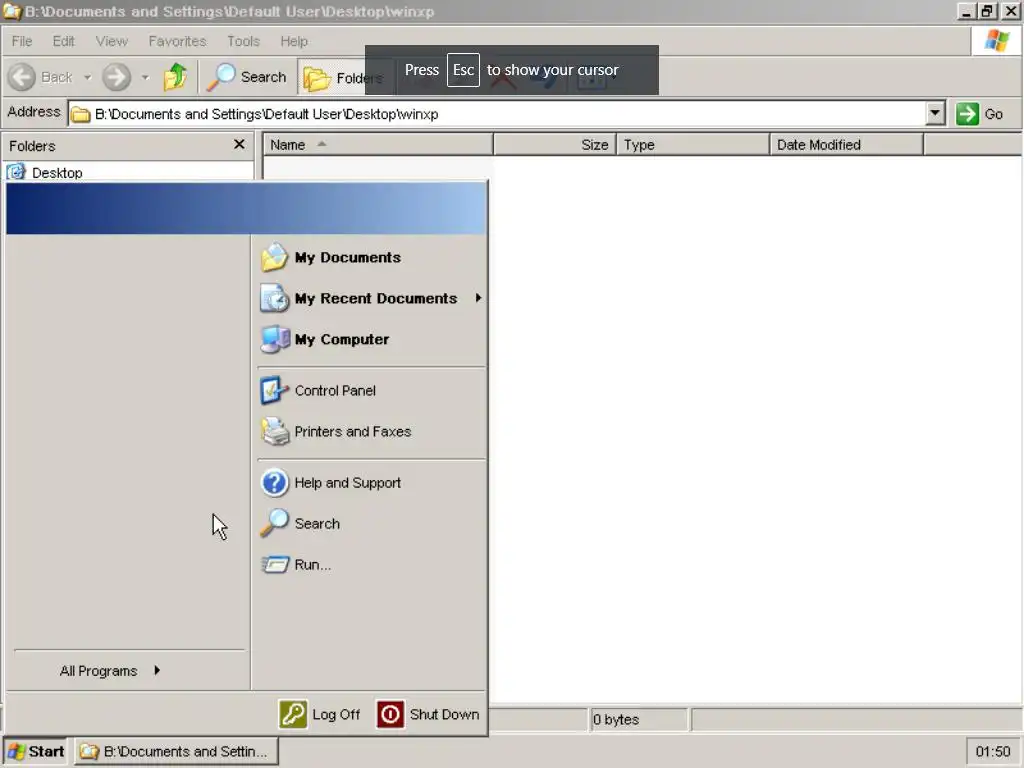Sort by the Name column

tap(378, 145)
